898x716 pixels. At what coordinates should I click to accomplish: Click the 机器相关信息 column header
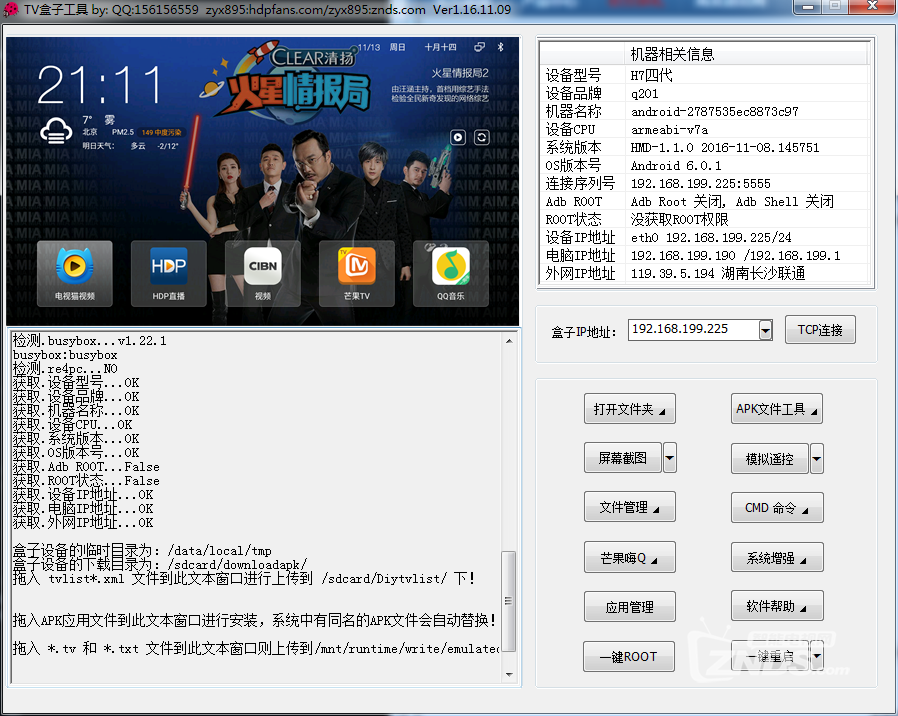click(x=746, y=54)
